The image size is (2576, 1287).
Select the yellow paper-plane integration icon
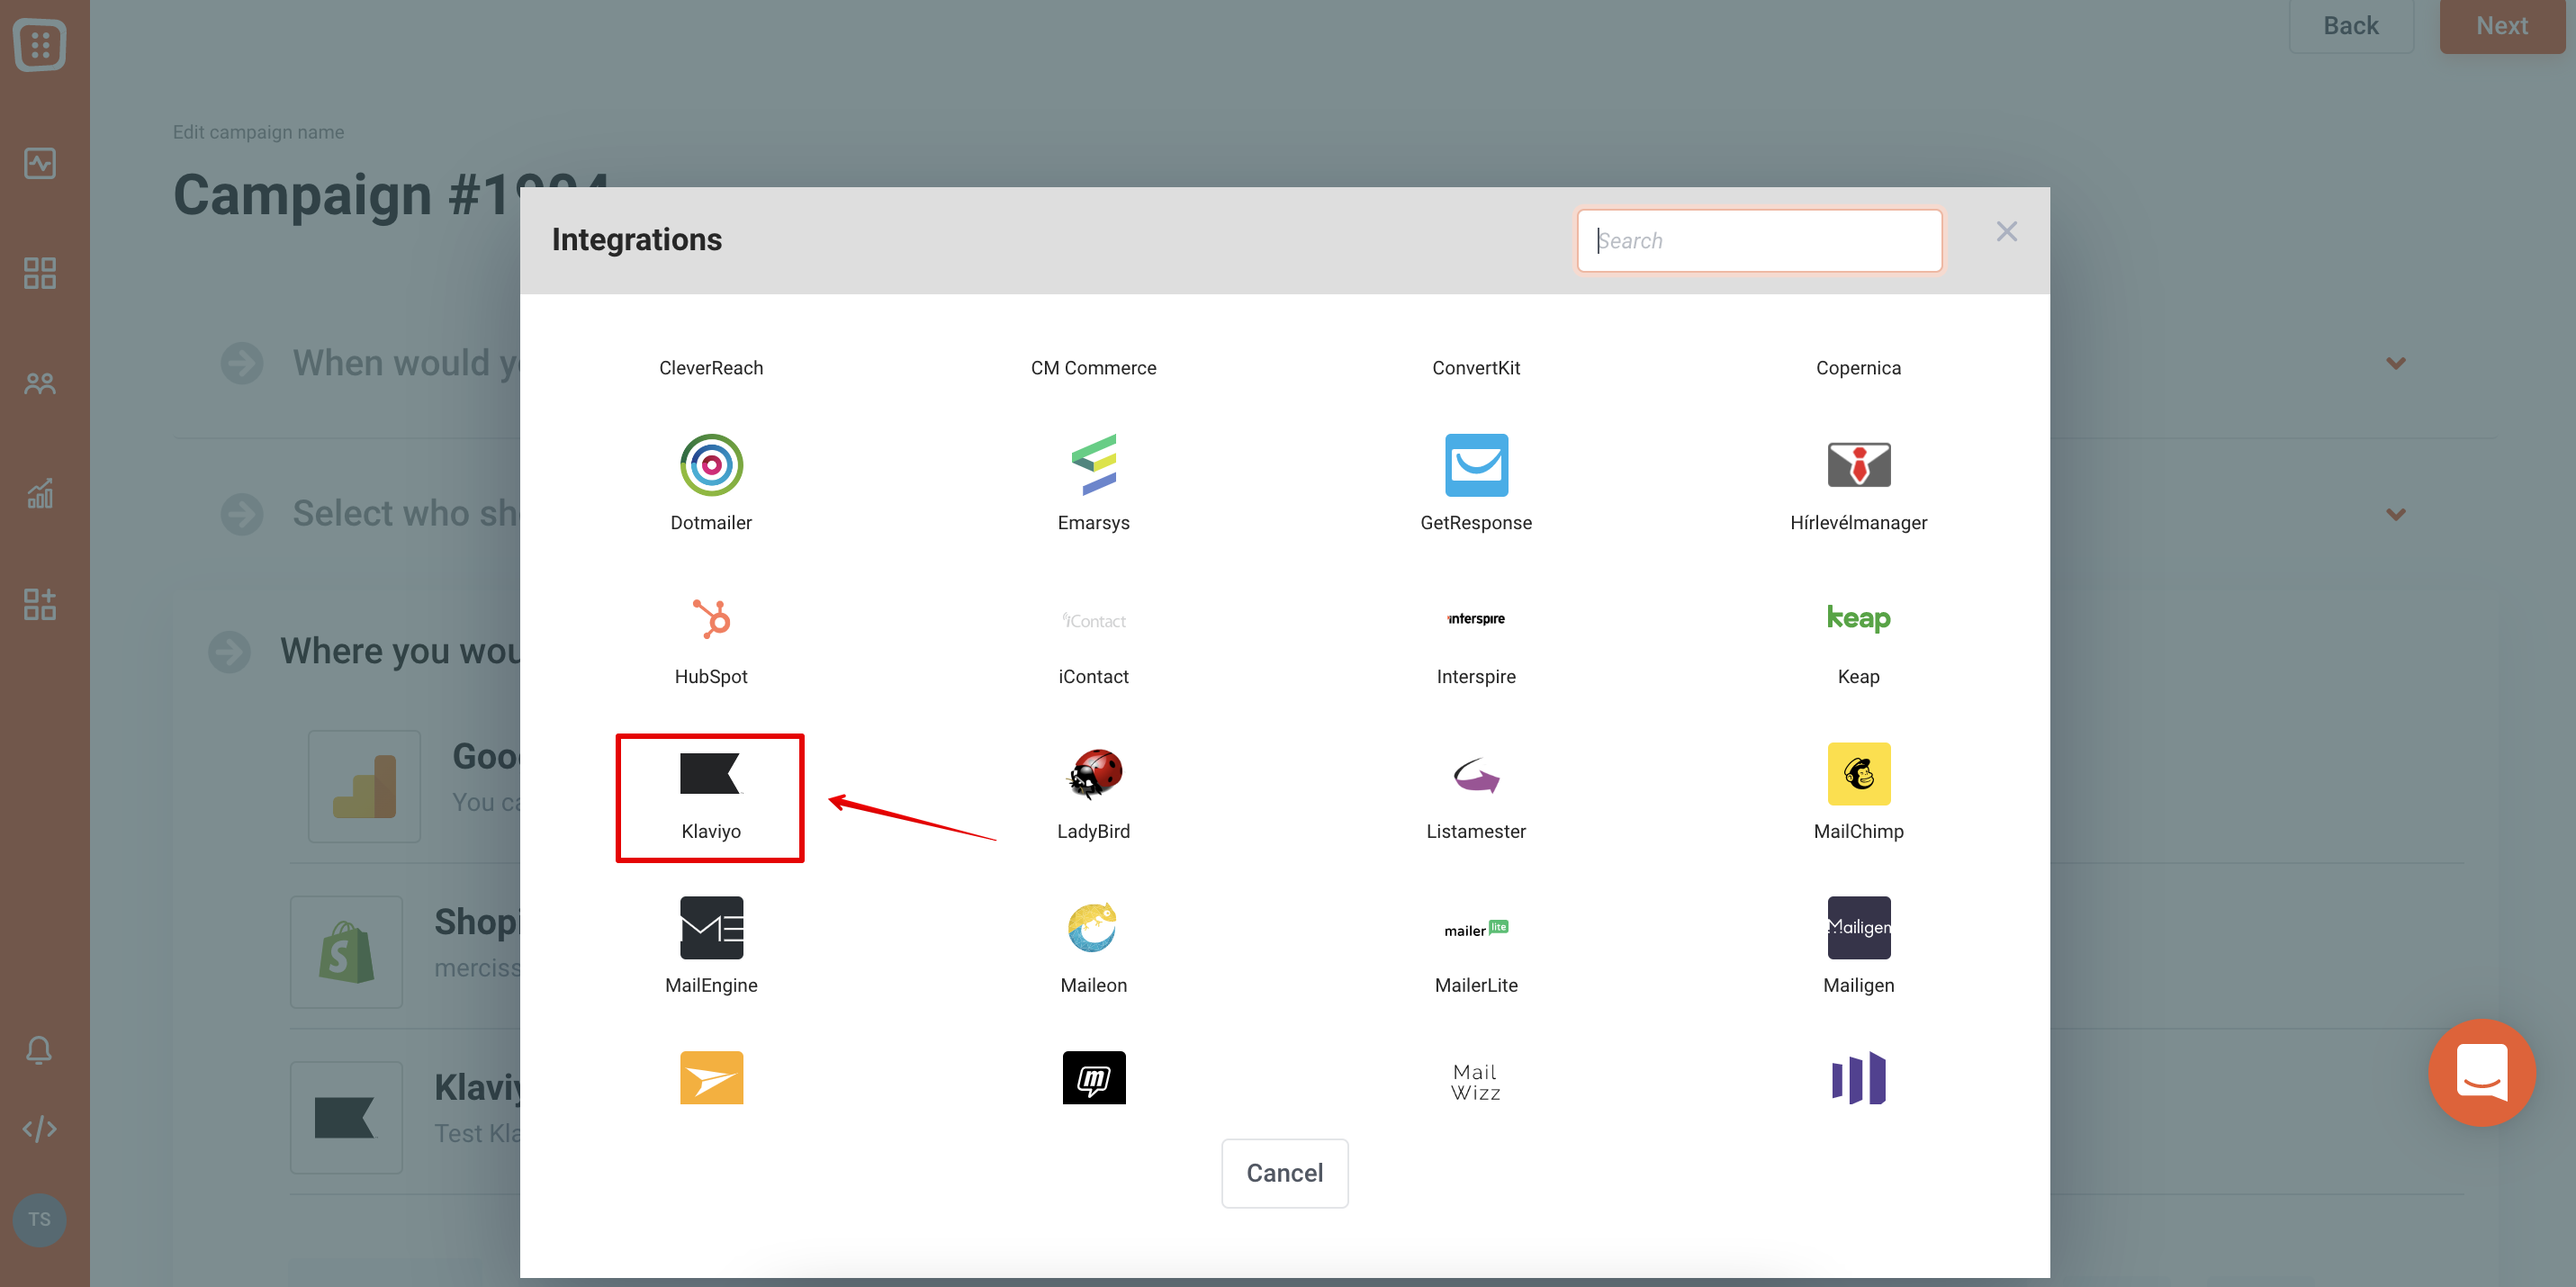pyautogui.click(x=711, y=1077)
